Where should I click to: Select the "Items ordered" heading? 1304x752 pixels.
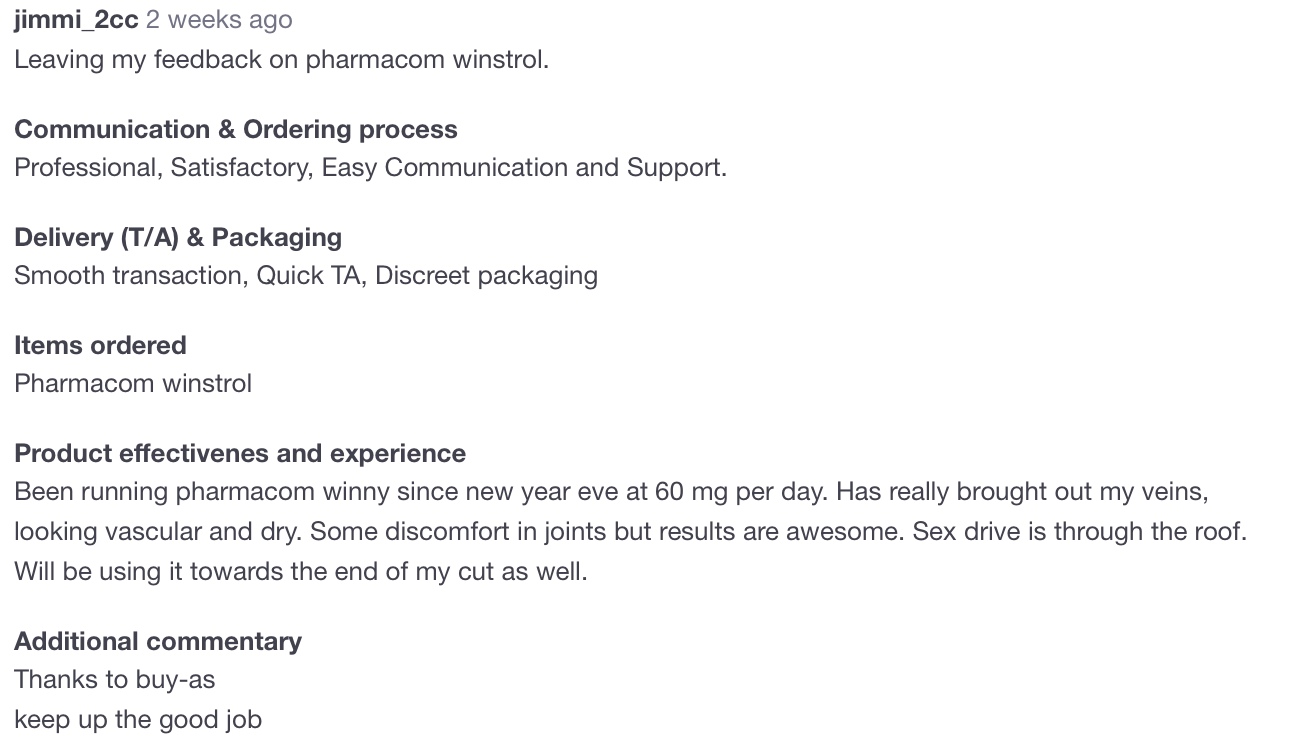point(100,346)
